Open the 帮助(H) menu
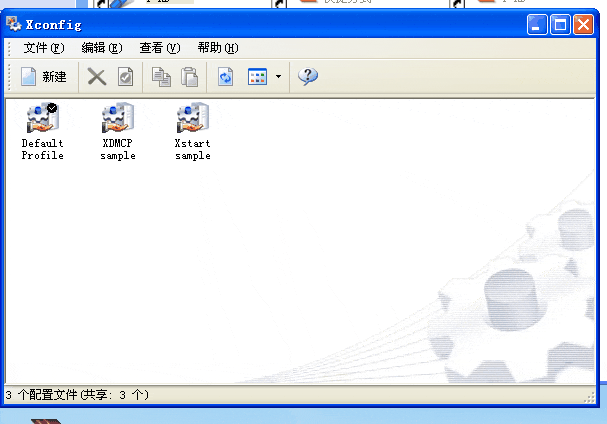The height and width of the screenshot is (424, 607). click(x=218, y=47)
